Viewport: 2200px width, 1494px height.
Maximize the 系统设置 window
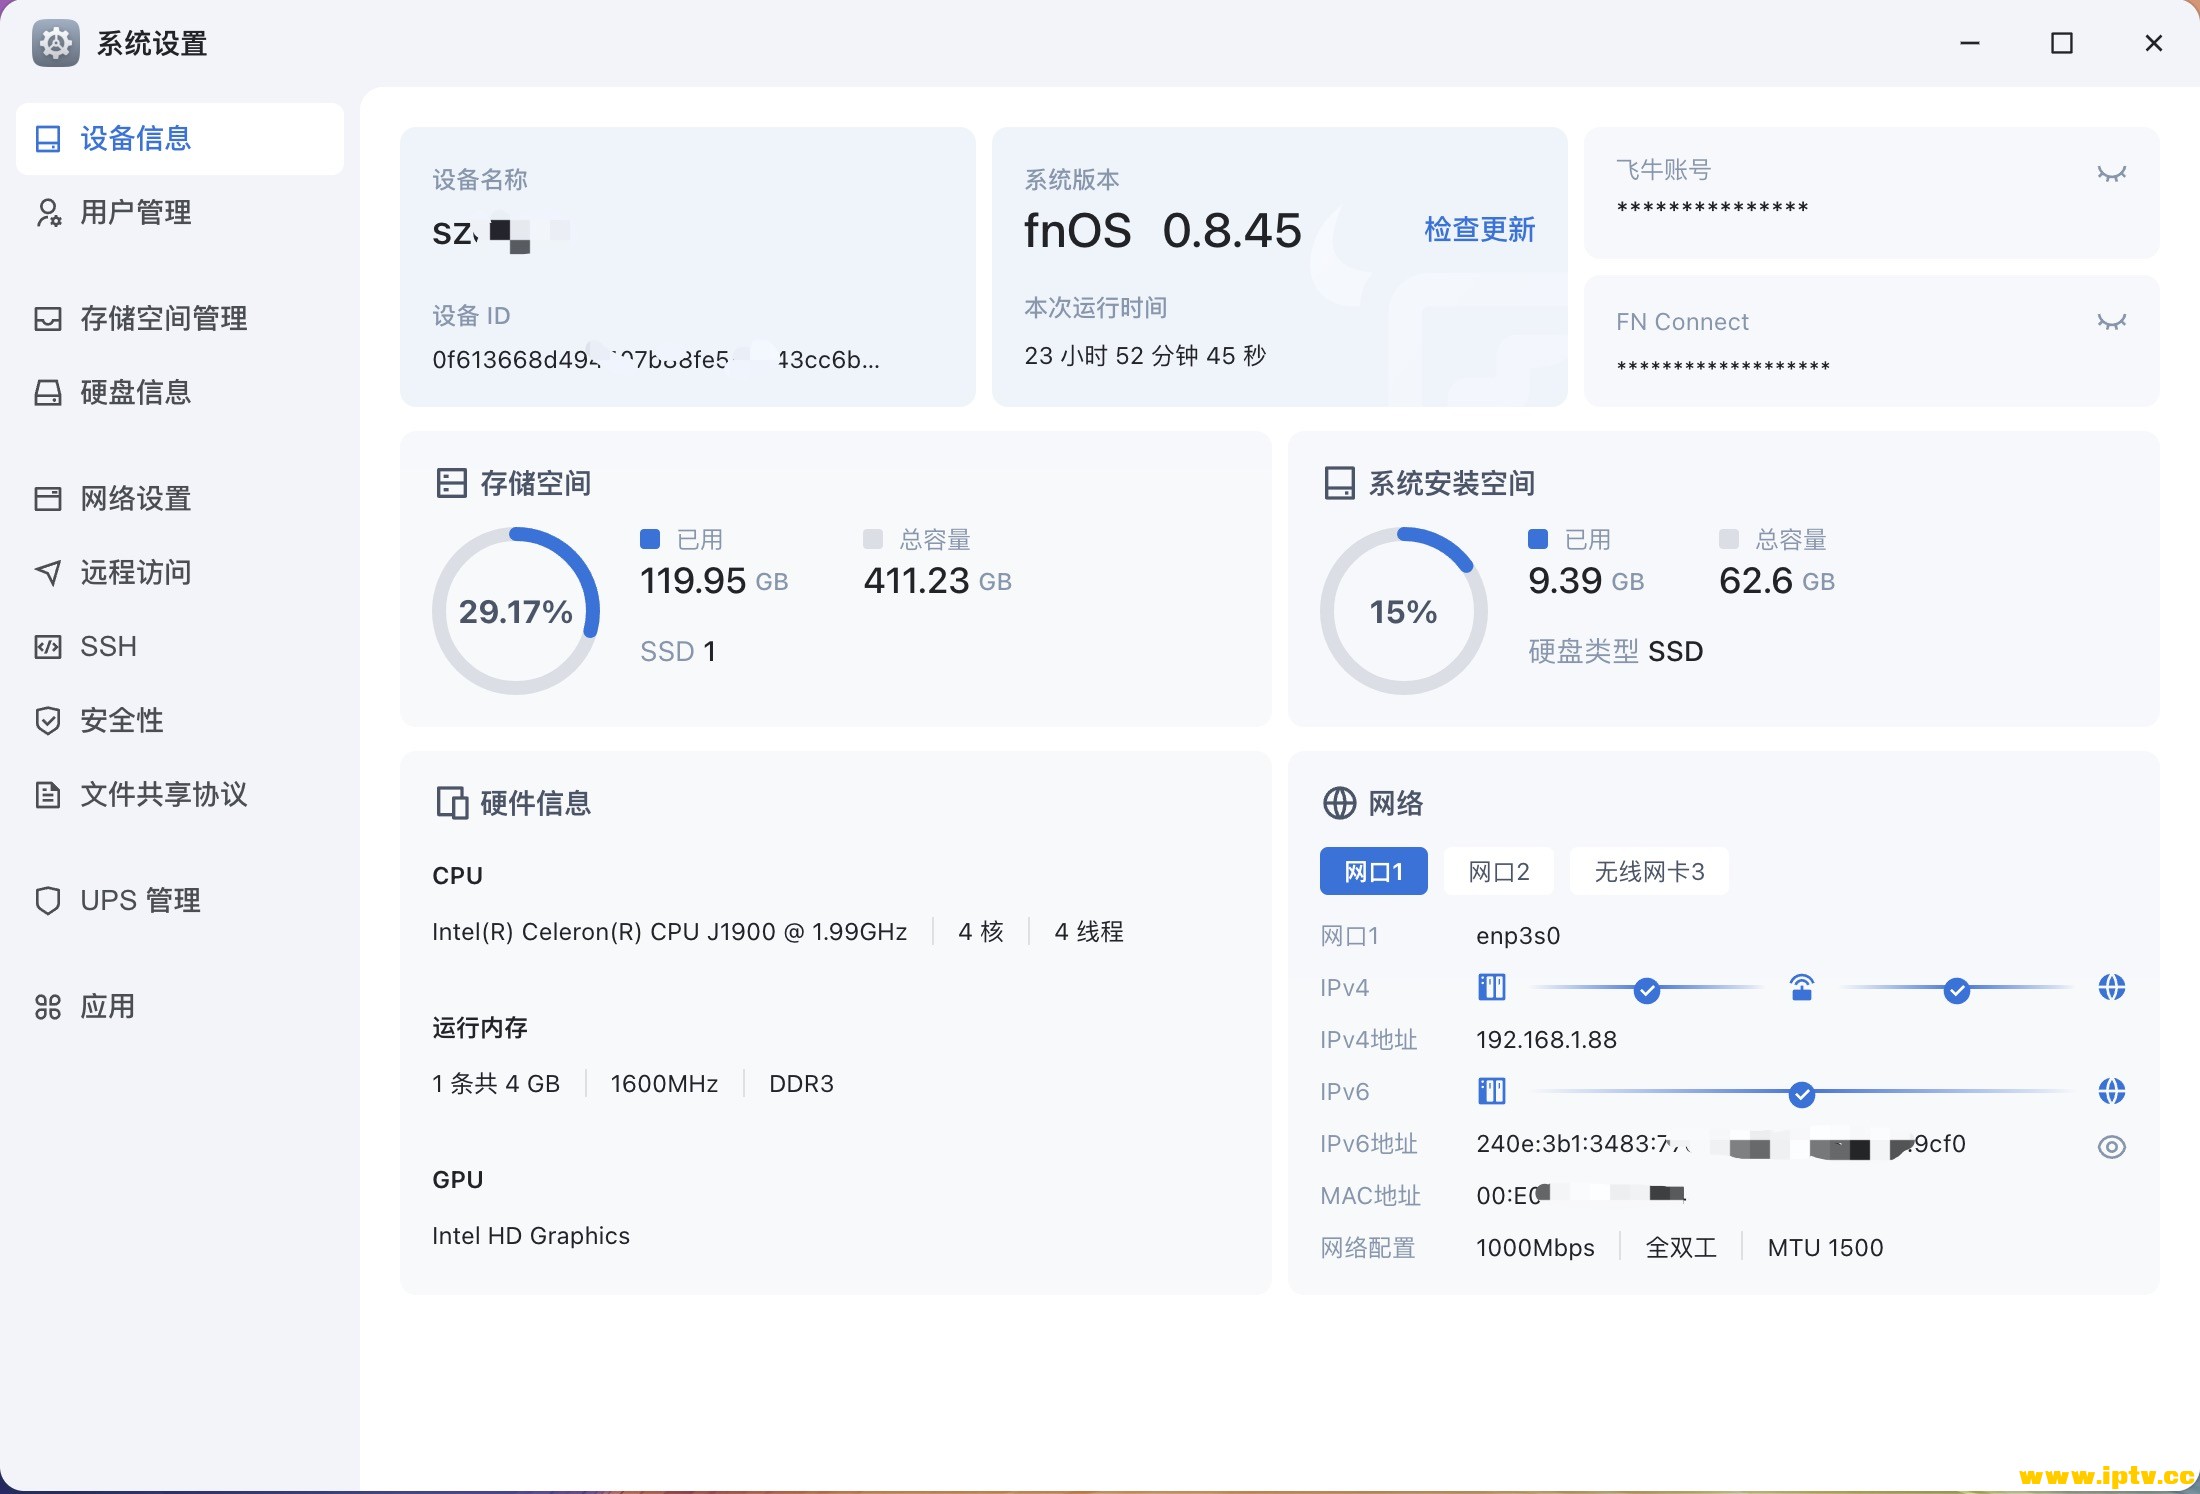click(2062, 43)
